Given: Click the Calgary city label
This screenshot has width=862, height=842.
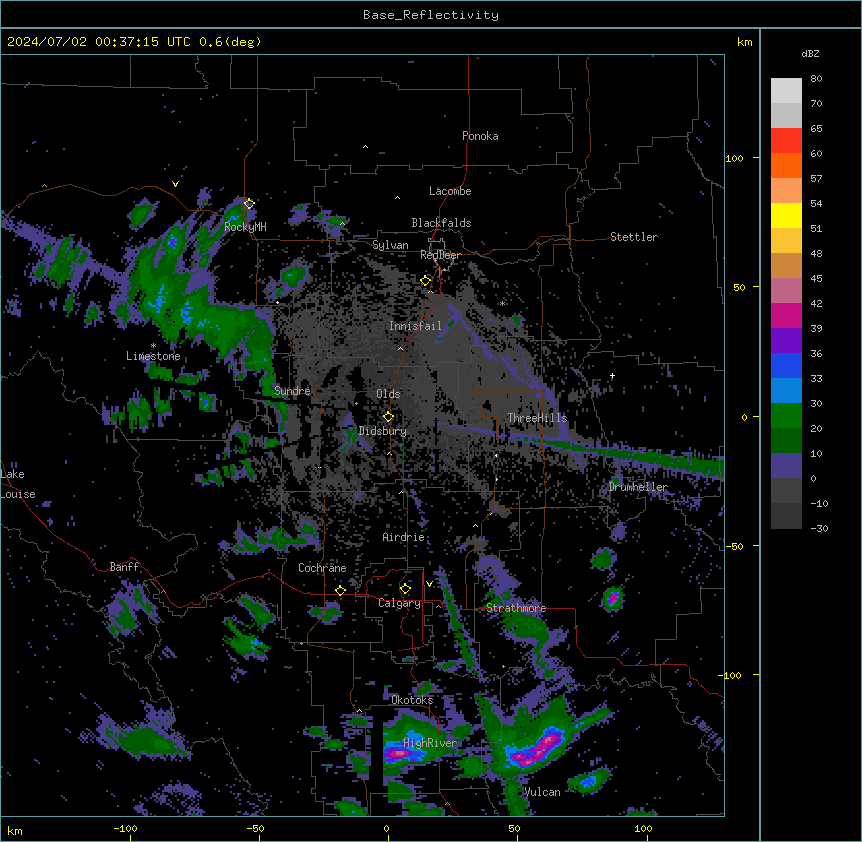Looking at the screenshot, I should pyautogui.click(x=399, y=603).
